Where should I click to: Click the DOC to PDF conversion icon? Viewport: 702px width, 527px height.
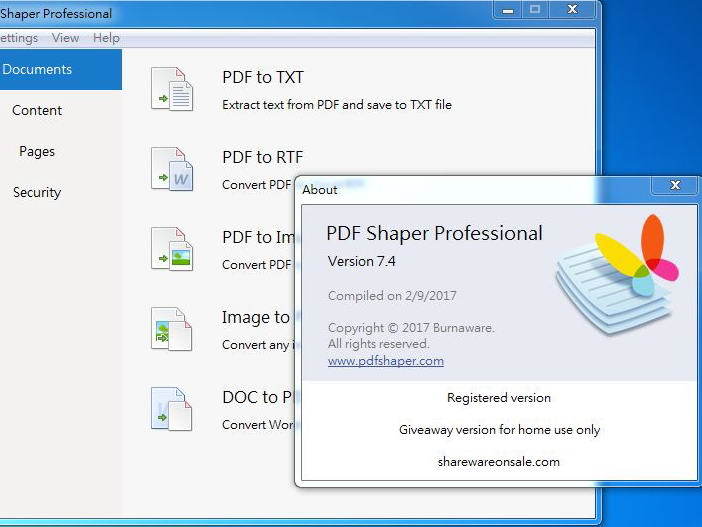coord(172,409)
